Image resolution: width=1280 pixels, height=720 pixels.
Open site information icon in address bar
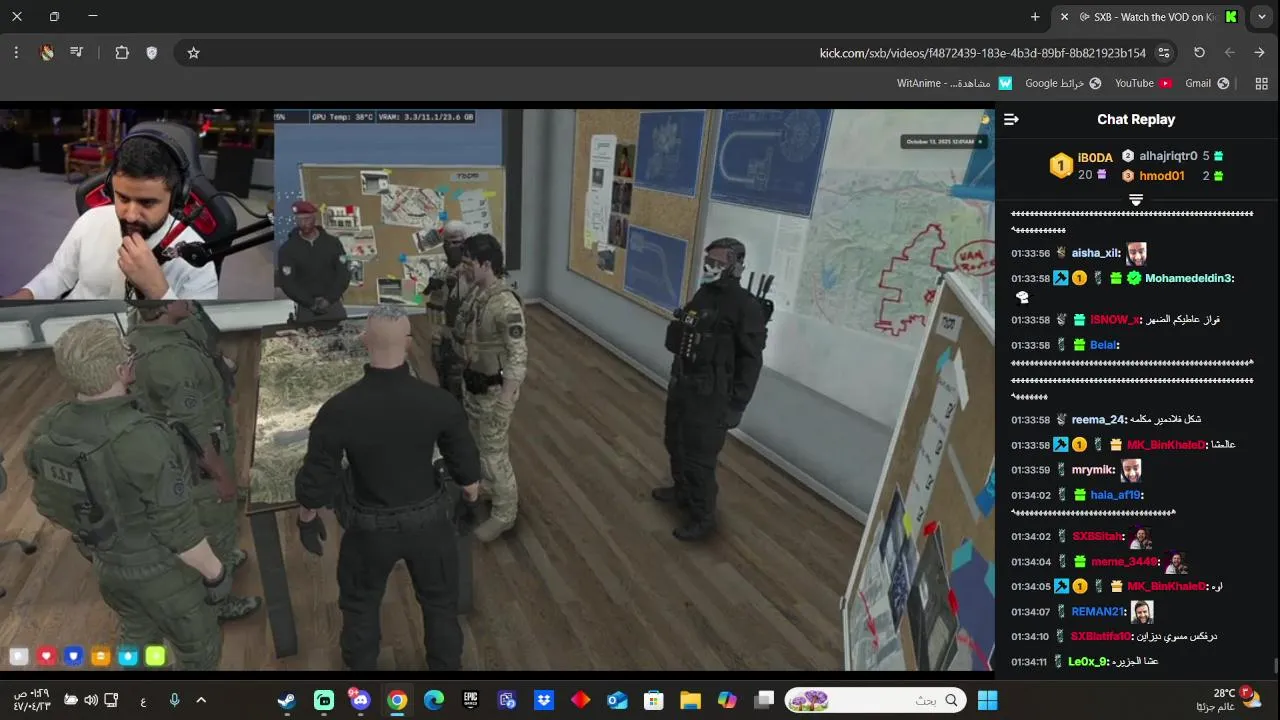[1164, 53]
